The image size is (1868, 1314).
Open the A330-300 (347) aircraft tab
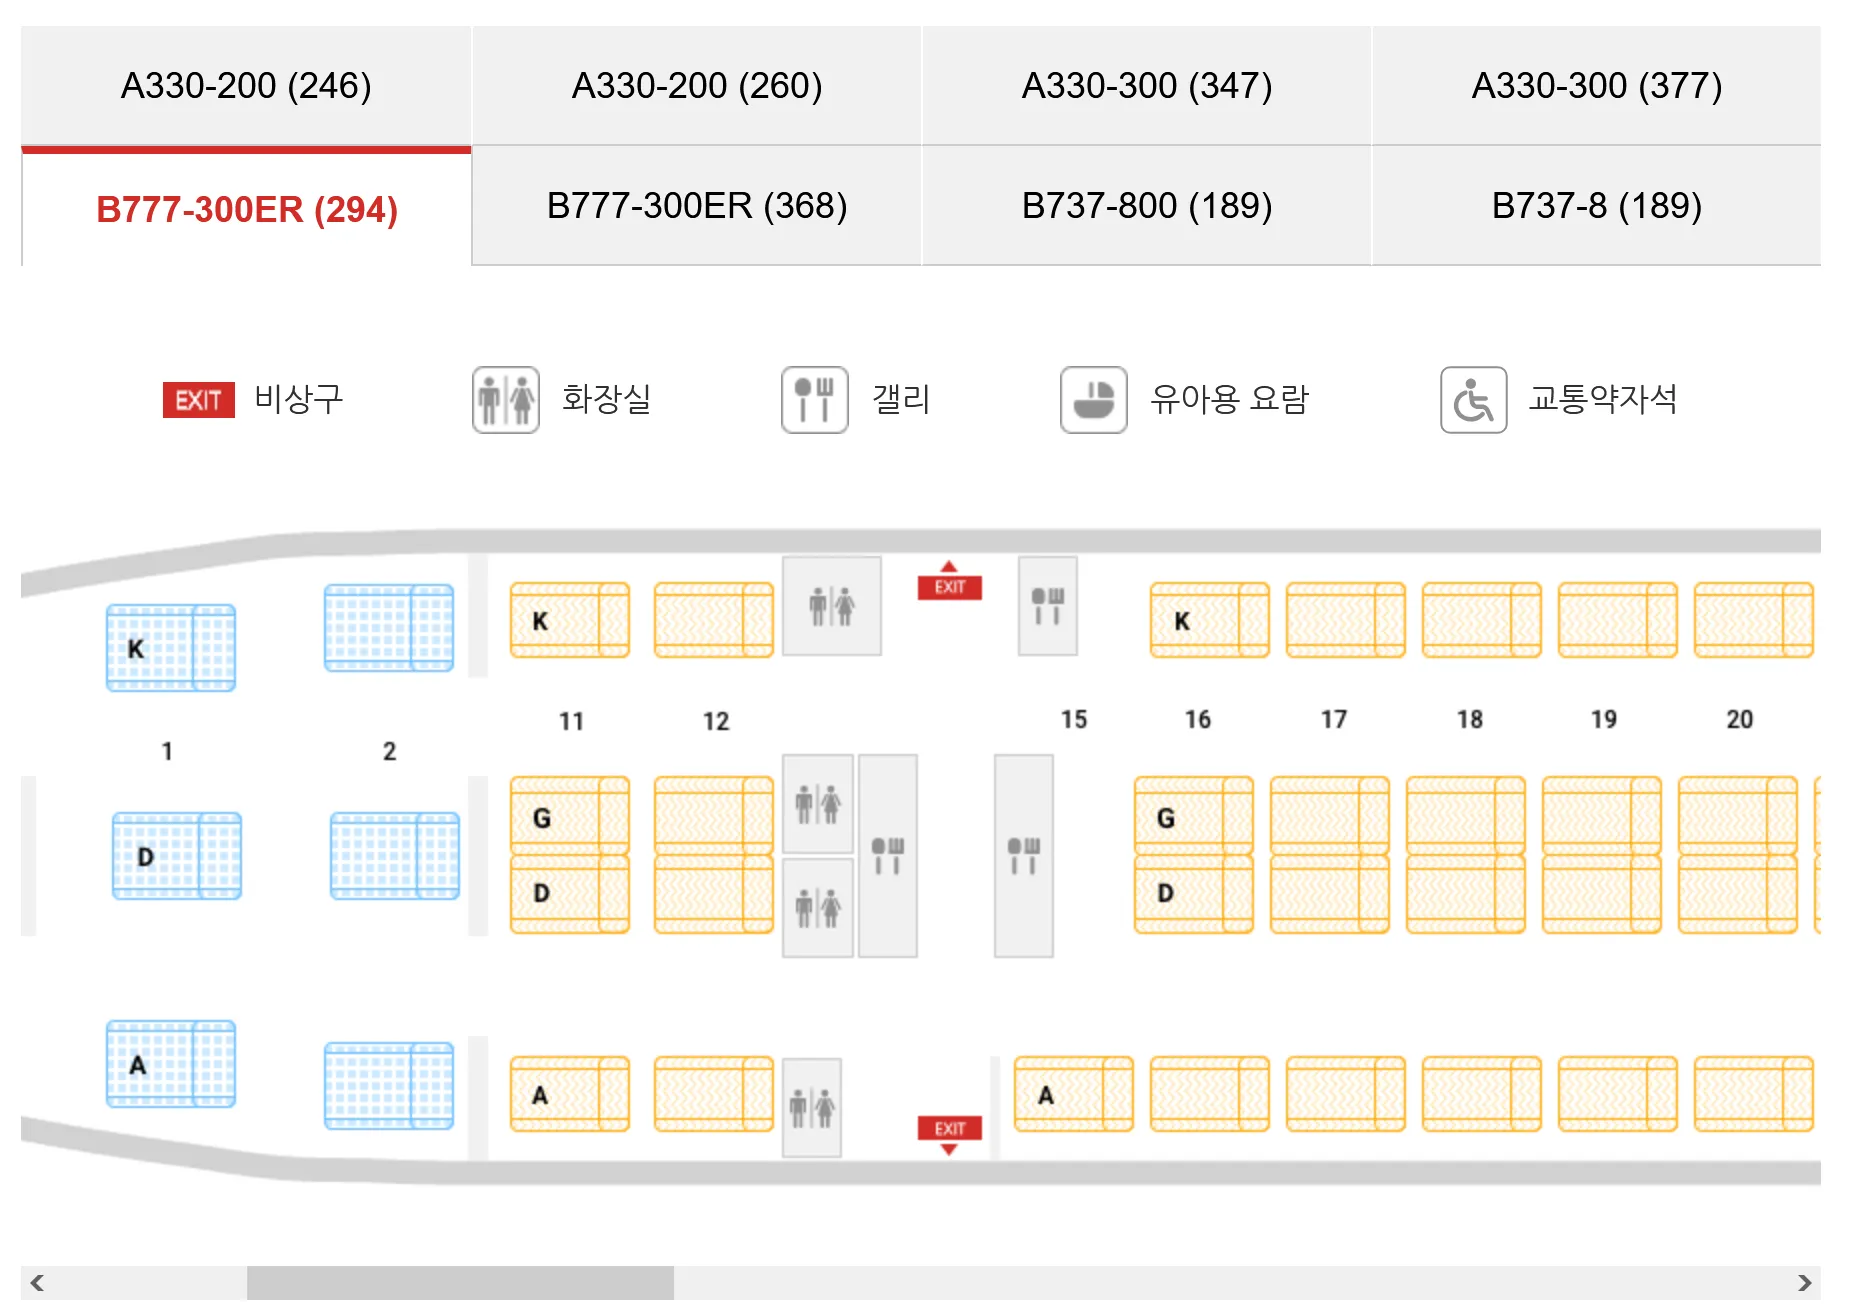click(1146, 86)
